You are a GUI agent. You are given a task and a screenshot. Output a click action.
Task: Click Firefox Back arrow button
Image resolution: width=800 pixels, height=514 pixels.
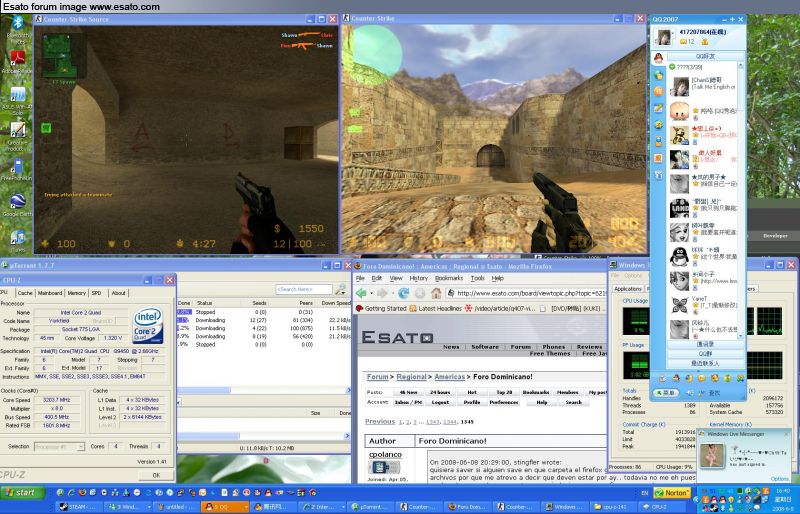[x=362, y=293]
